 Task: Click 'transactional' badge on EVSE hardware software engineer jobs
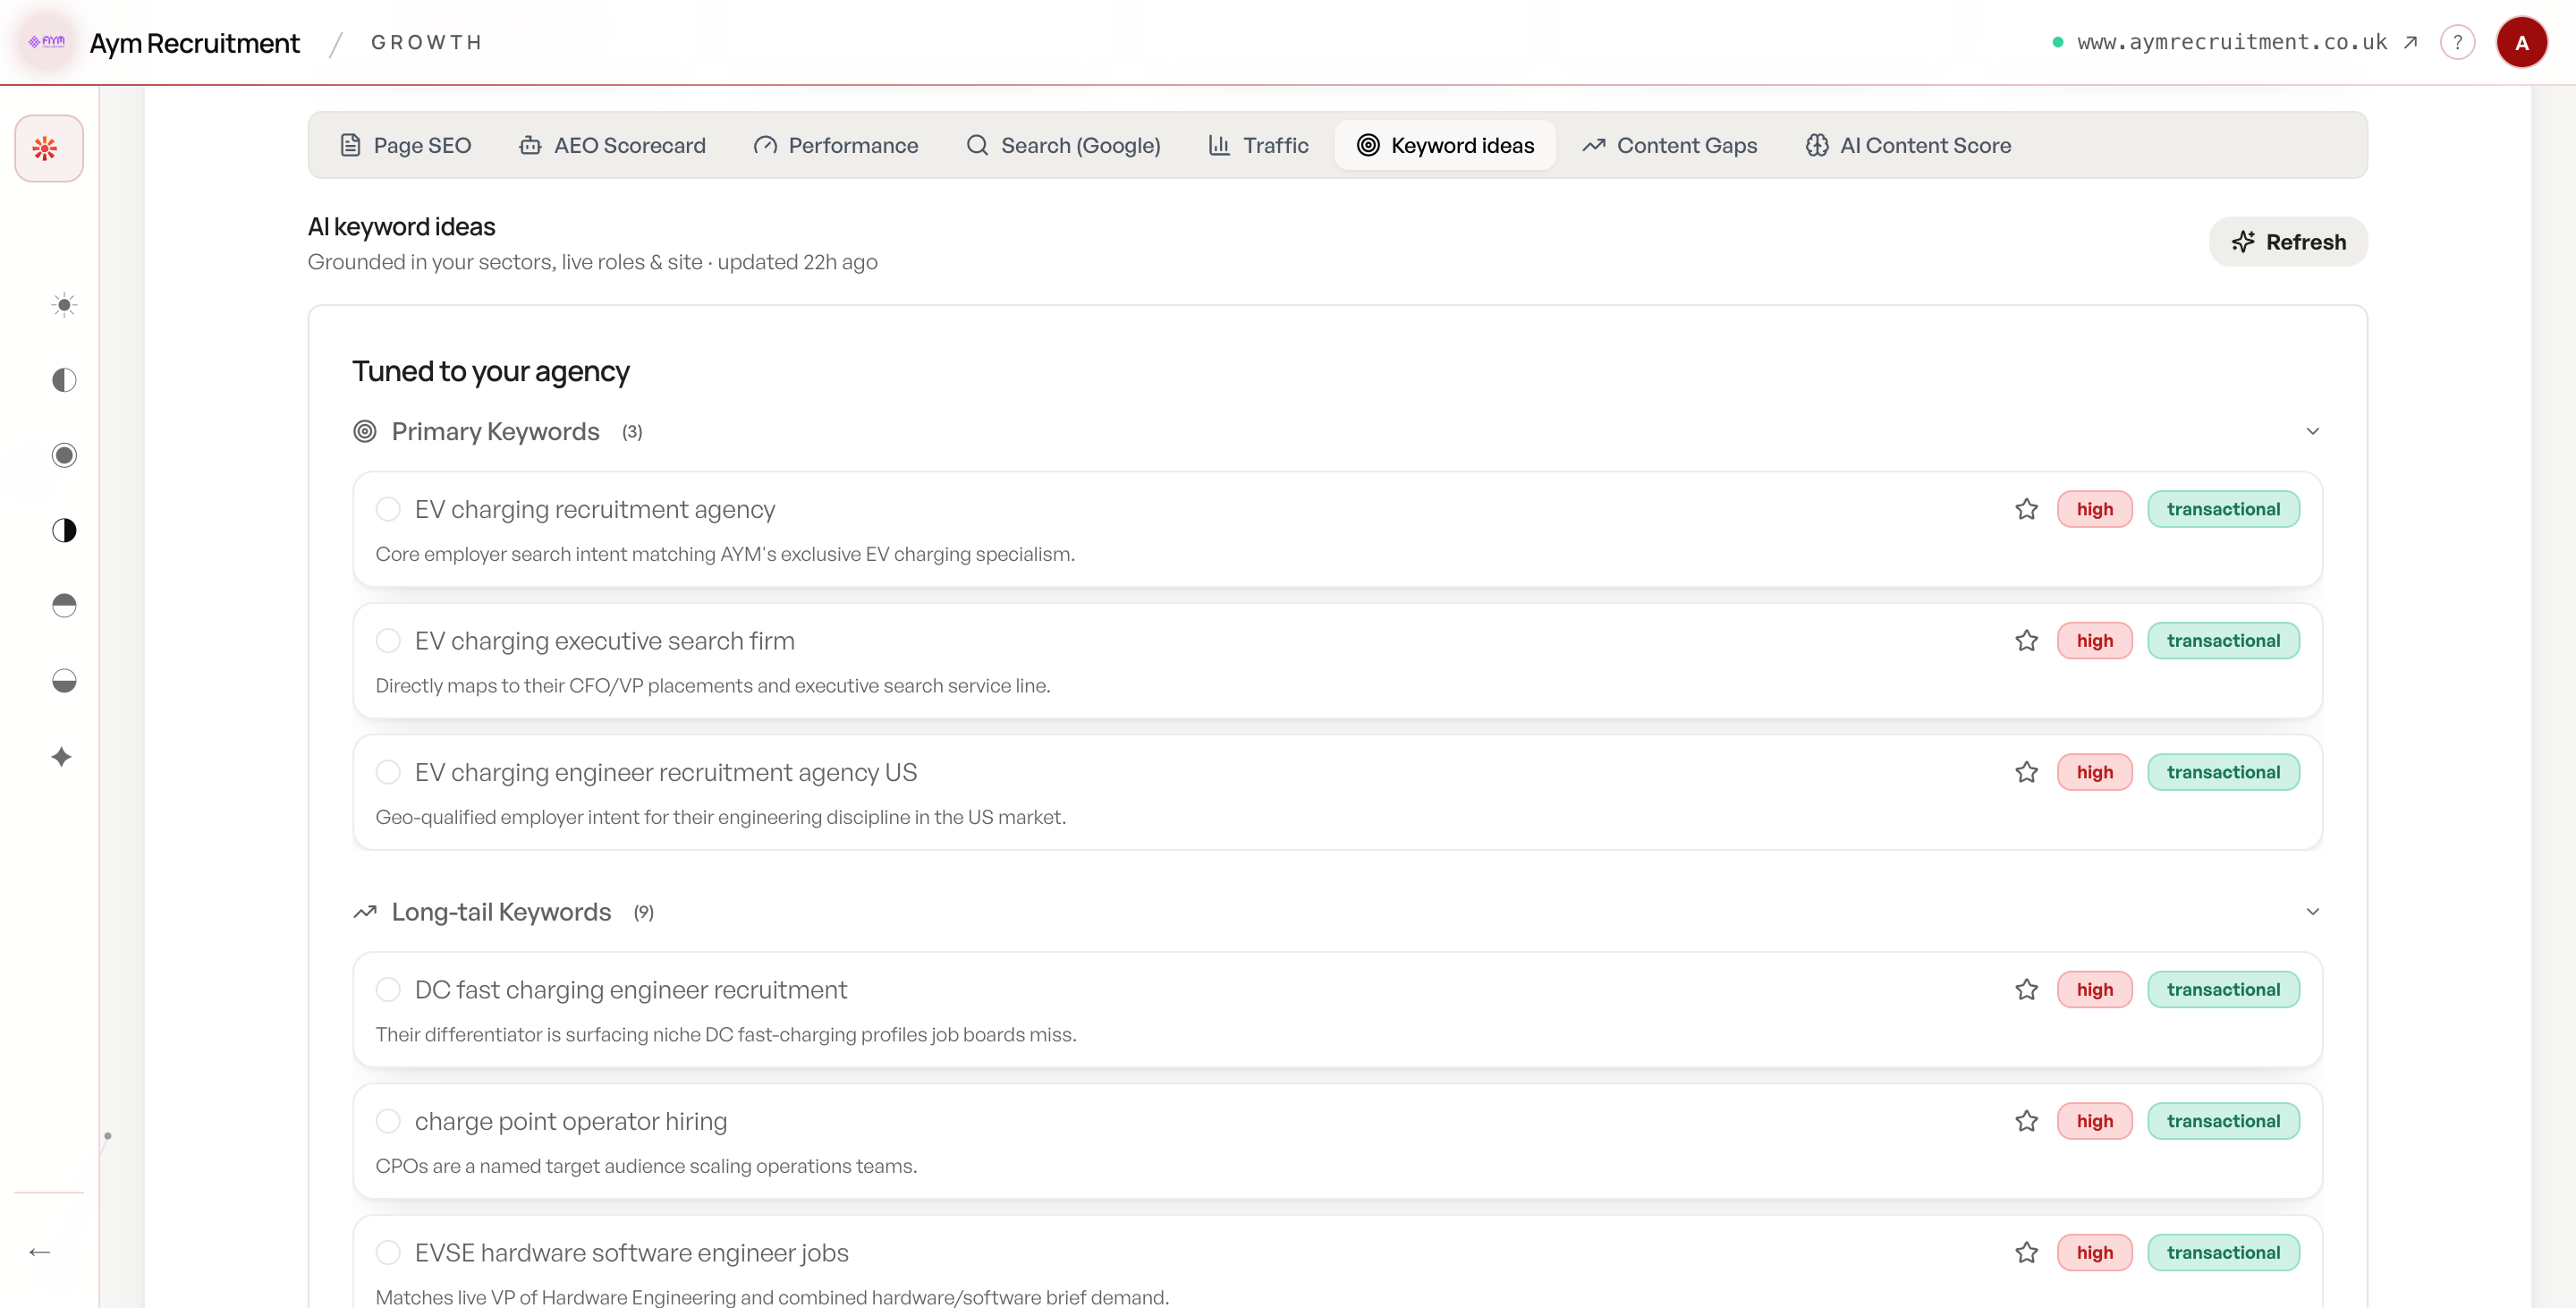pyautogui.click(x=2223, y=1252)
